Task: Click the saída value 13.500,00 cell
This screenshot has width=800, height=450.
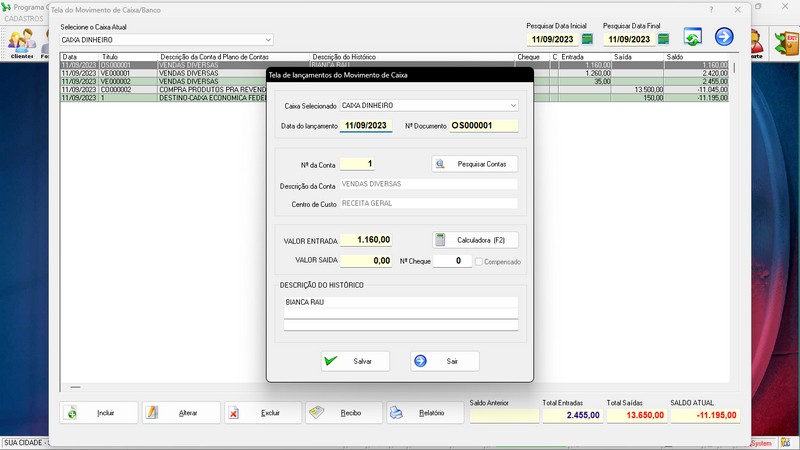Action: (637, 90)
